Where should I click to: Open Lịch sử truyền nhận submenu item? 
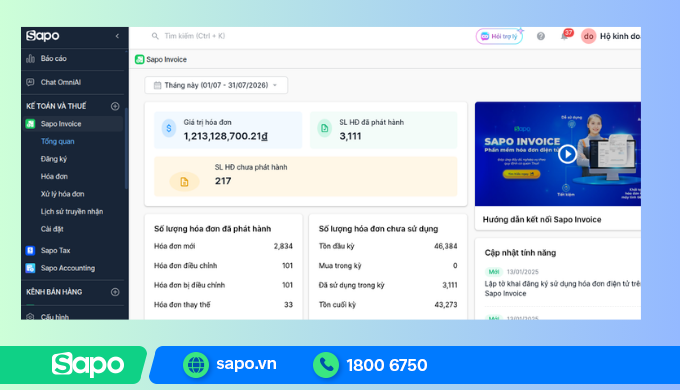point(72,212)
